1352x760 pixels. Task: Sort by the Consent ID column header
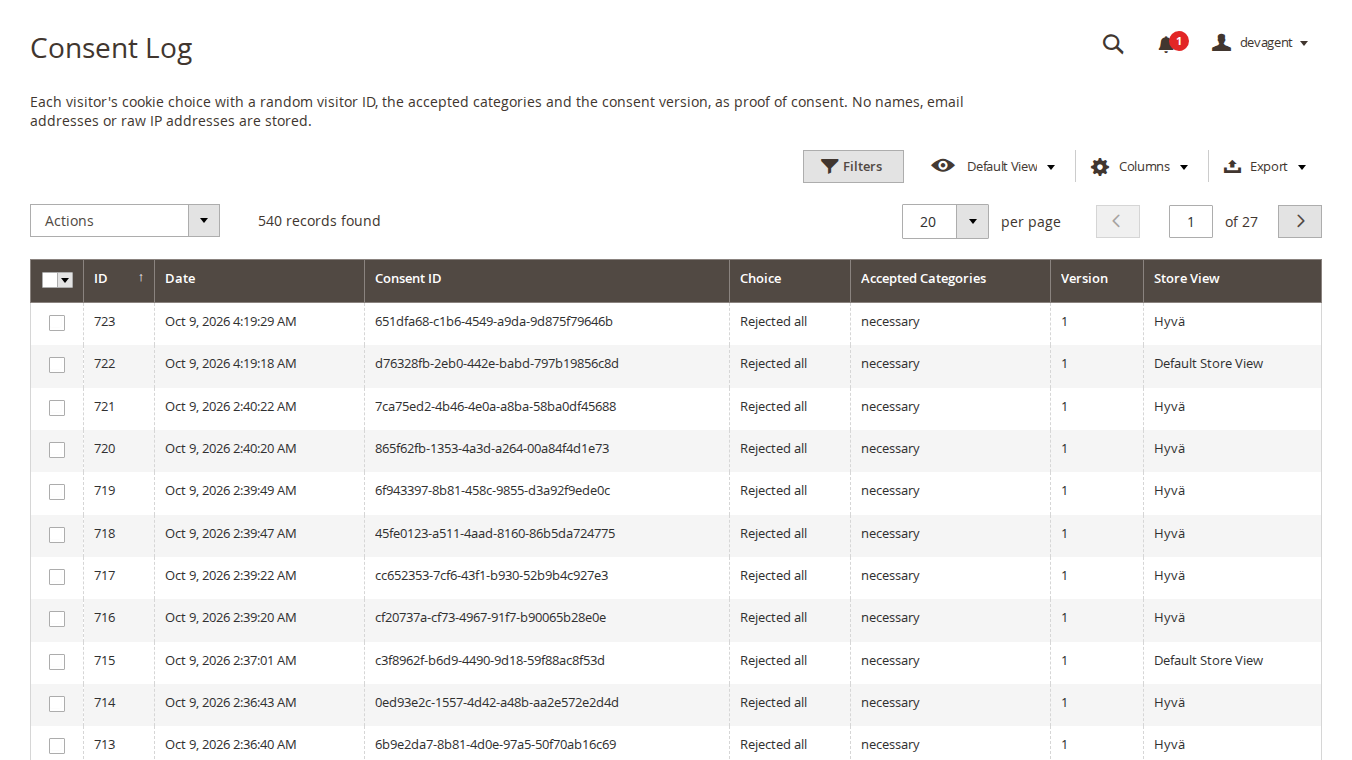(547, 279)
